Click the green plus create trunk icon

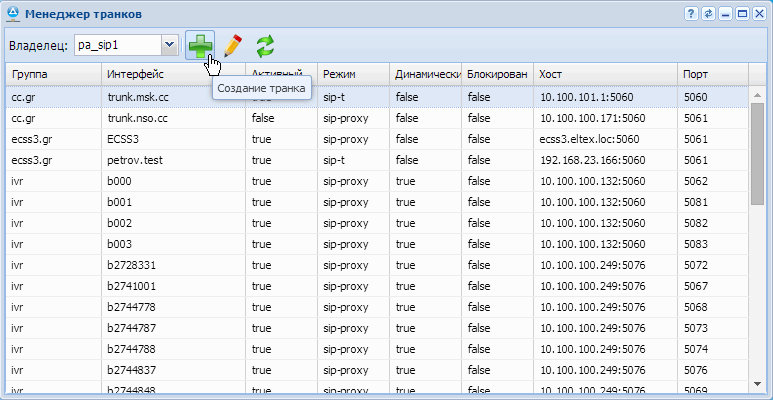(x=200, y=46)
